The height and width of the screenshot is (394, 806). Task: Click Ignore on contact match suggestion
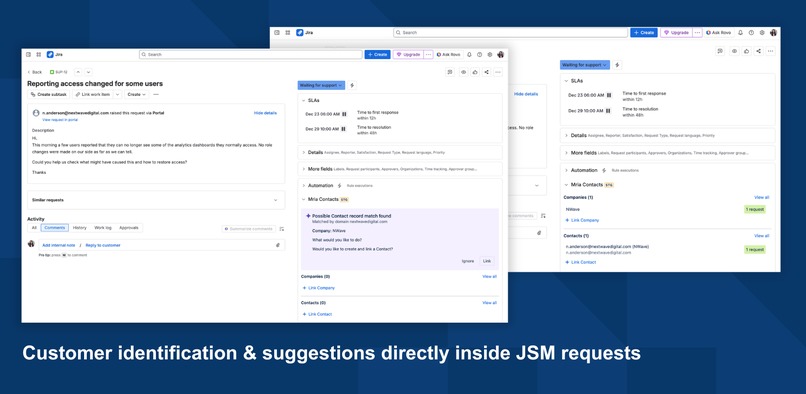[468, 261]
